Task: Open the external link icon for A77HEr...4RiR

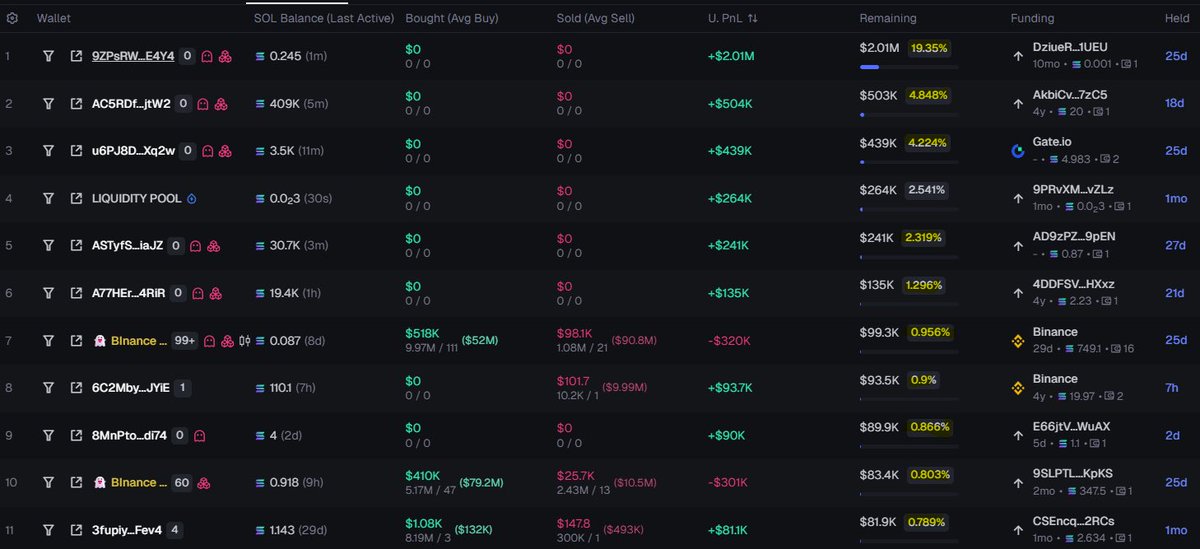Action: [x=76, y=293]
